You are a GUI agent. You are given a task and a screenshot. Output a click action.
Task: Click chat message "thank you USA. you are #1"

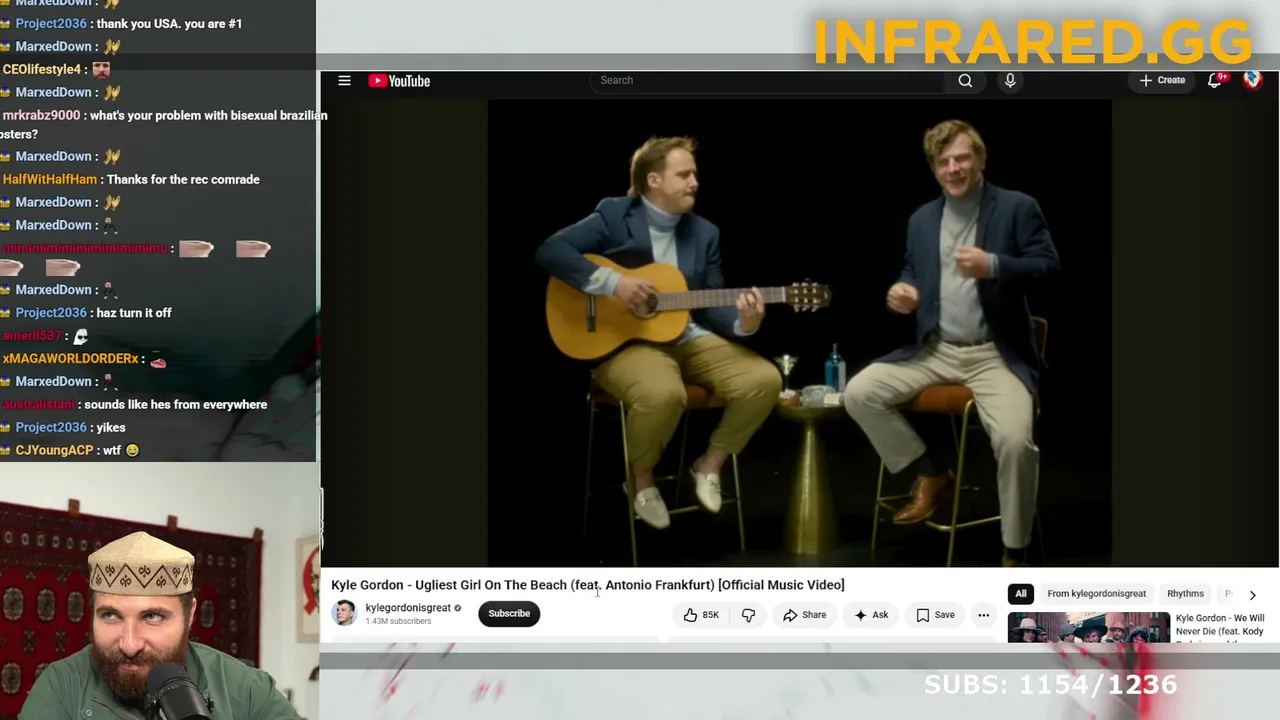[169, 23]
